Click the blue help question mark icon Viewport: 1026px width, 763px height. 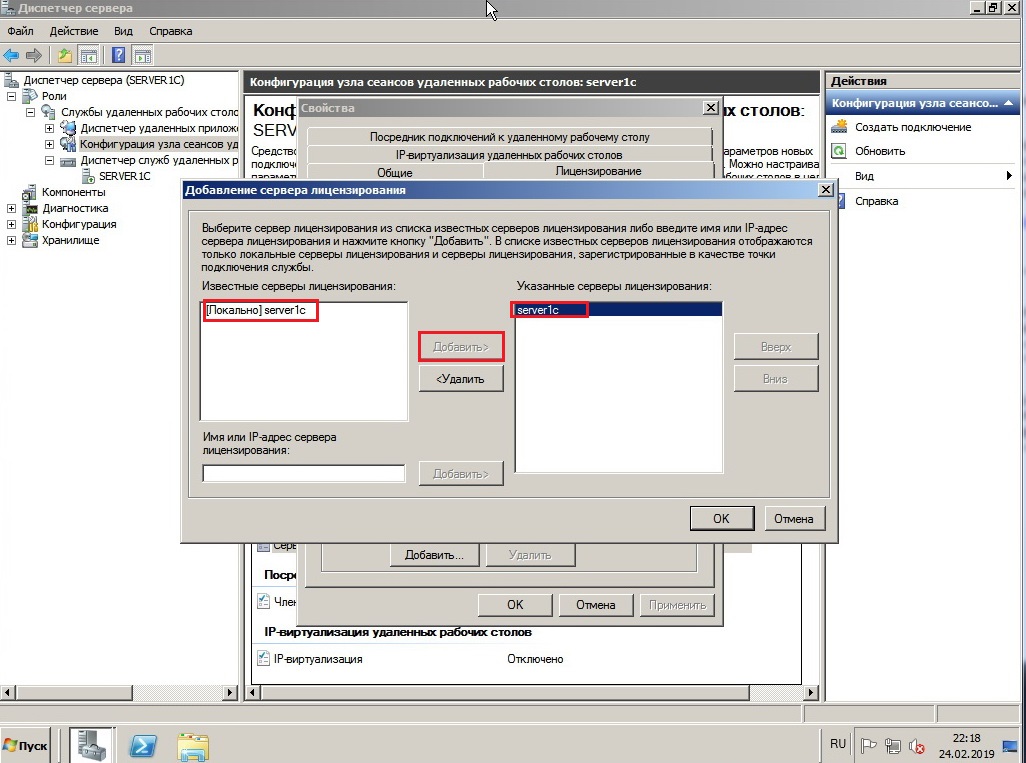[119, 55]
